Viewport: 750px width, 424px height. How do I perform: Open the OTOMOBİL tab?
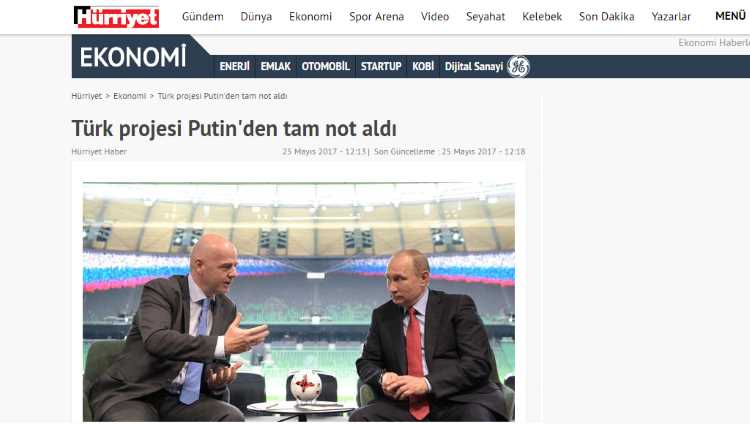click(326, 67)
